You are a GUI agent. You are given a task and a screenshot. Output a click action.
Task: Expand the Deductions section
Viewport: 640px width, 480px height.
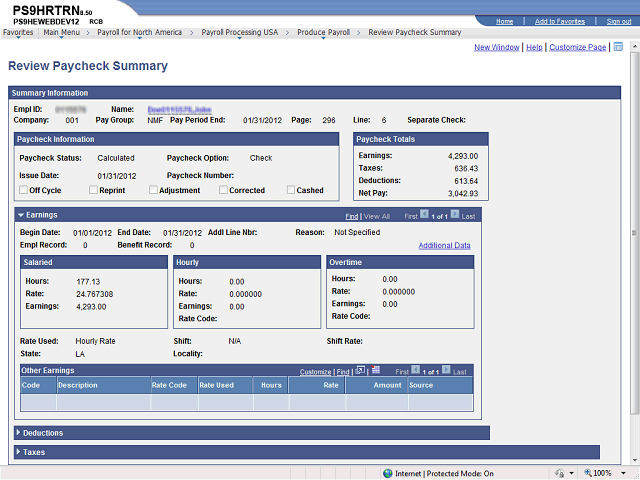coord(18,432)
